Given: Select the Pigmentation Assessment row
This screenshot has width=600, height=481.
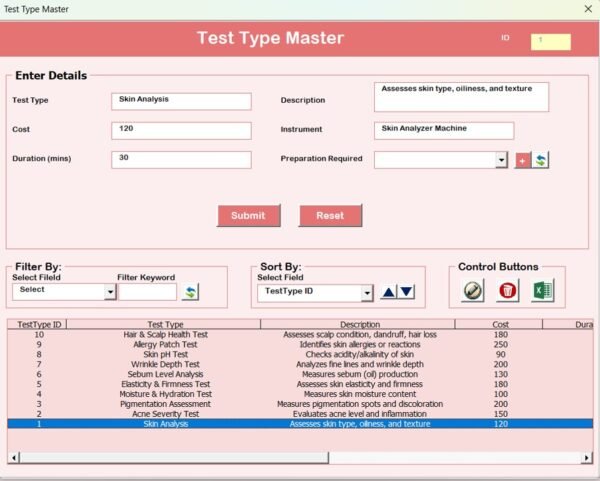Looking at the screenshot, I should coord(300,404).
